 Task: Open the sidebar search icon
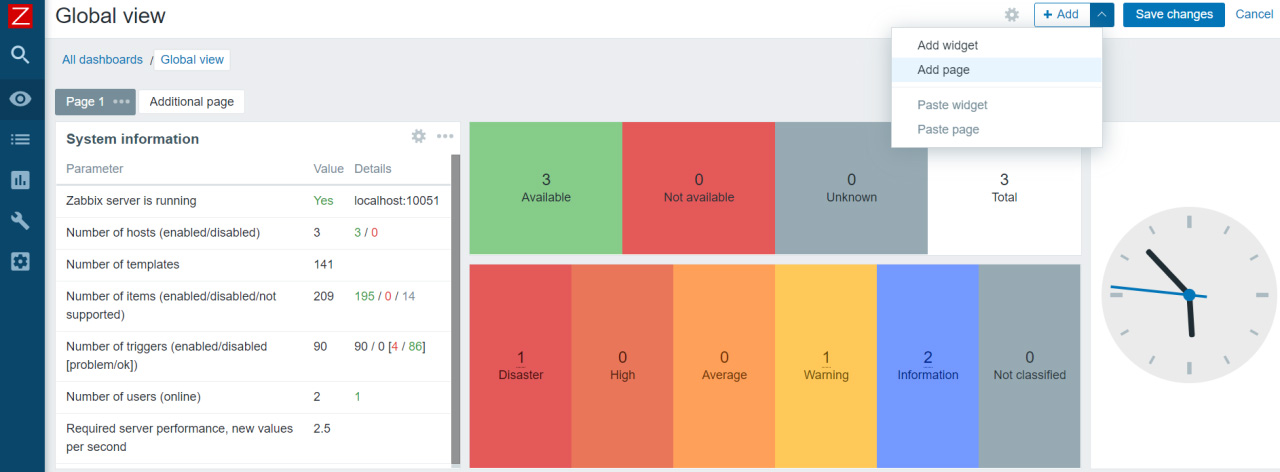[20, 55]
